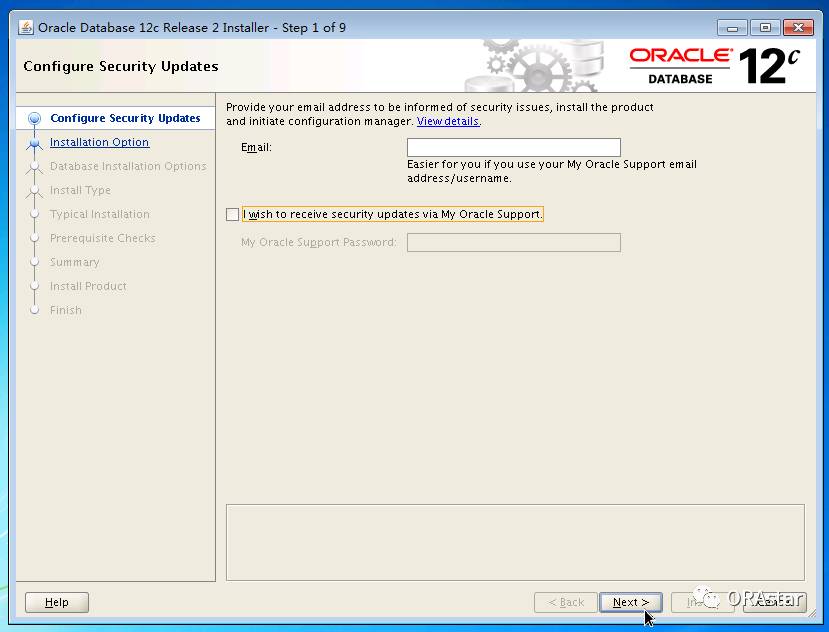Go to the Installation Option step
Image resolution: width=829 pixels, height=632 pixels.
pos(99,142)
